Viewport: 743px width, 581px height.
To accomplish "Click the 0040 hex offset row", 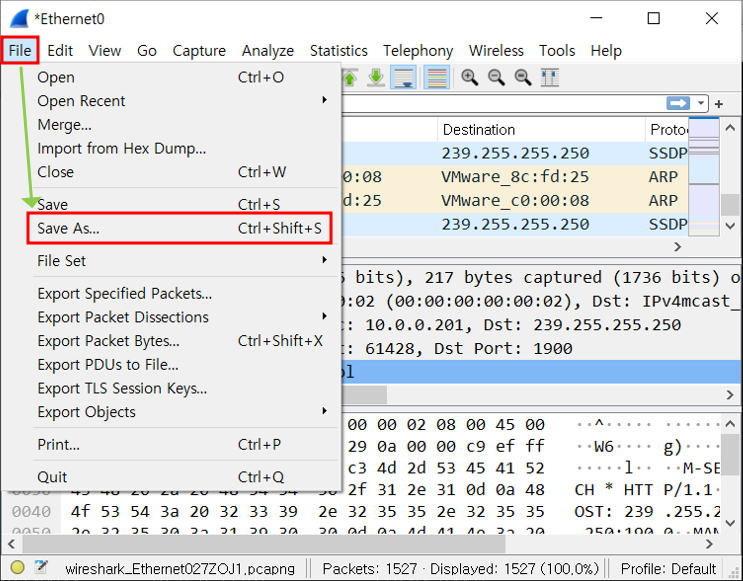I will 31,511.
